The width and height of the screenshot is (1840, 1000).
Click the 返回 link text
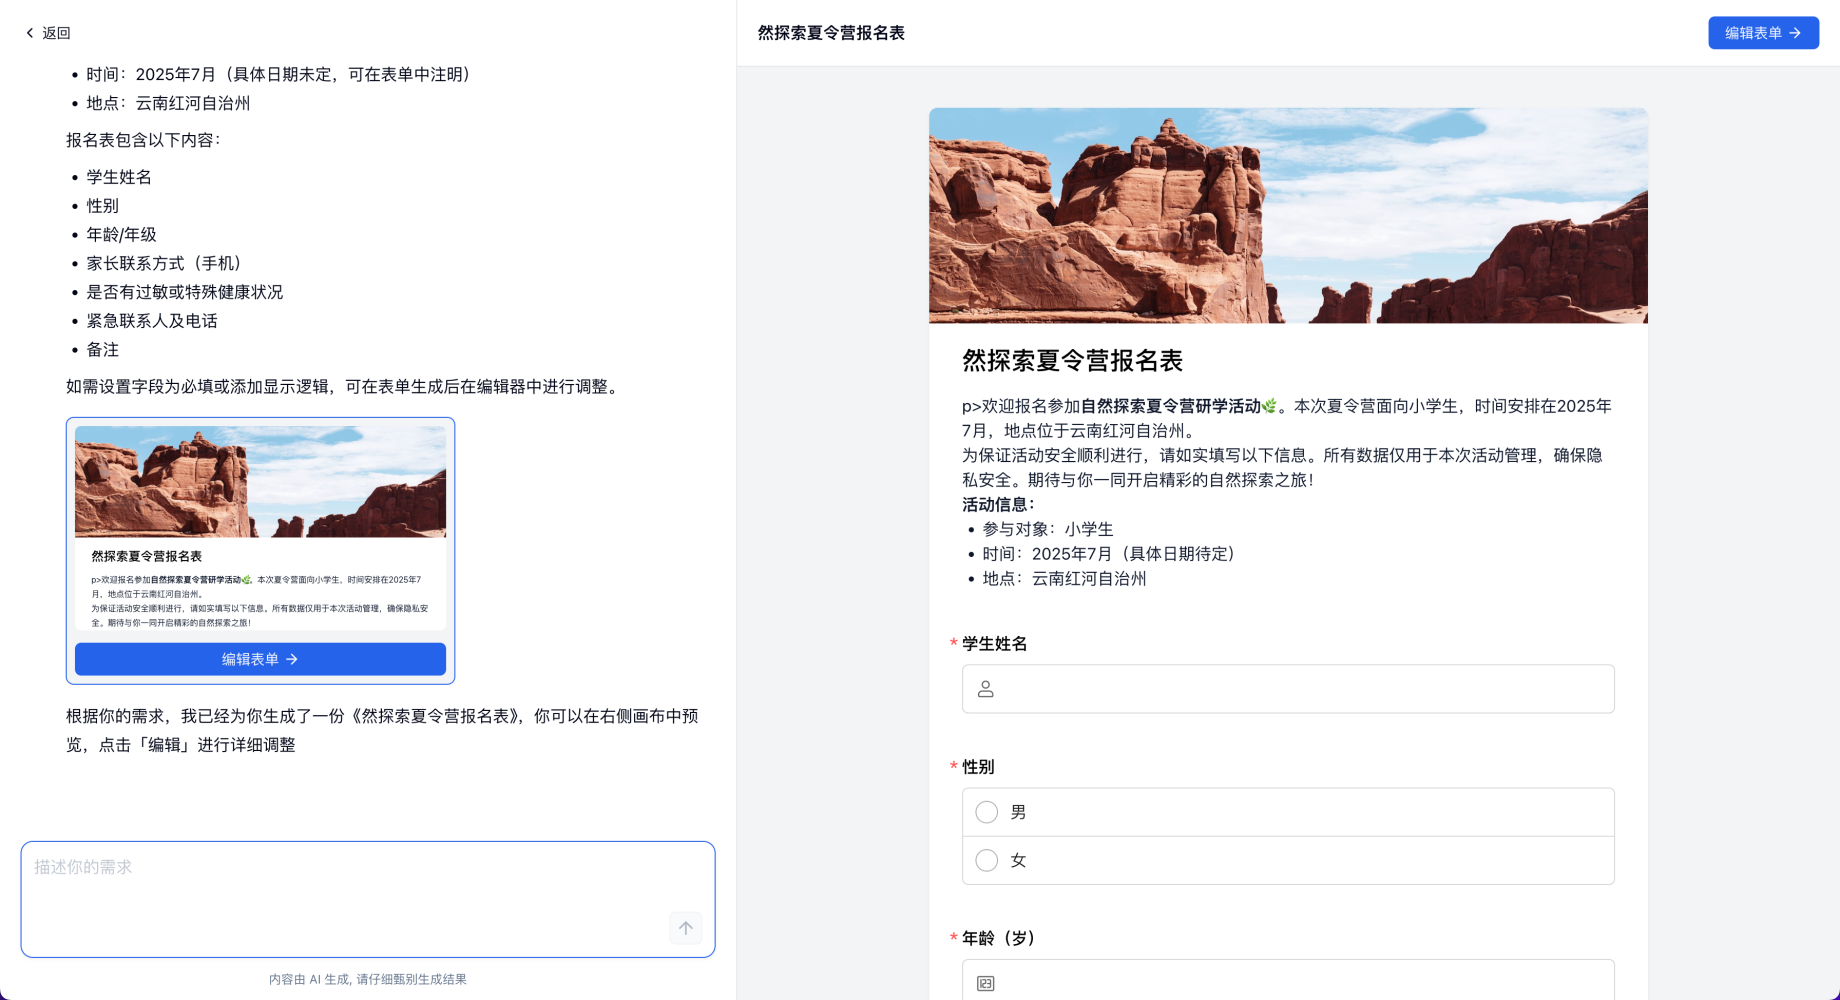pyautogui.click(x=57, y=33)
